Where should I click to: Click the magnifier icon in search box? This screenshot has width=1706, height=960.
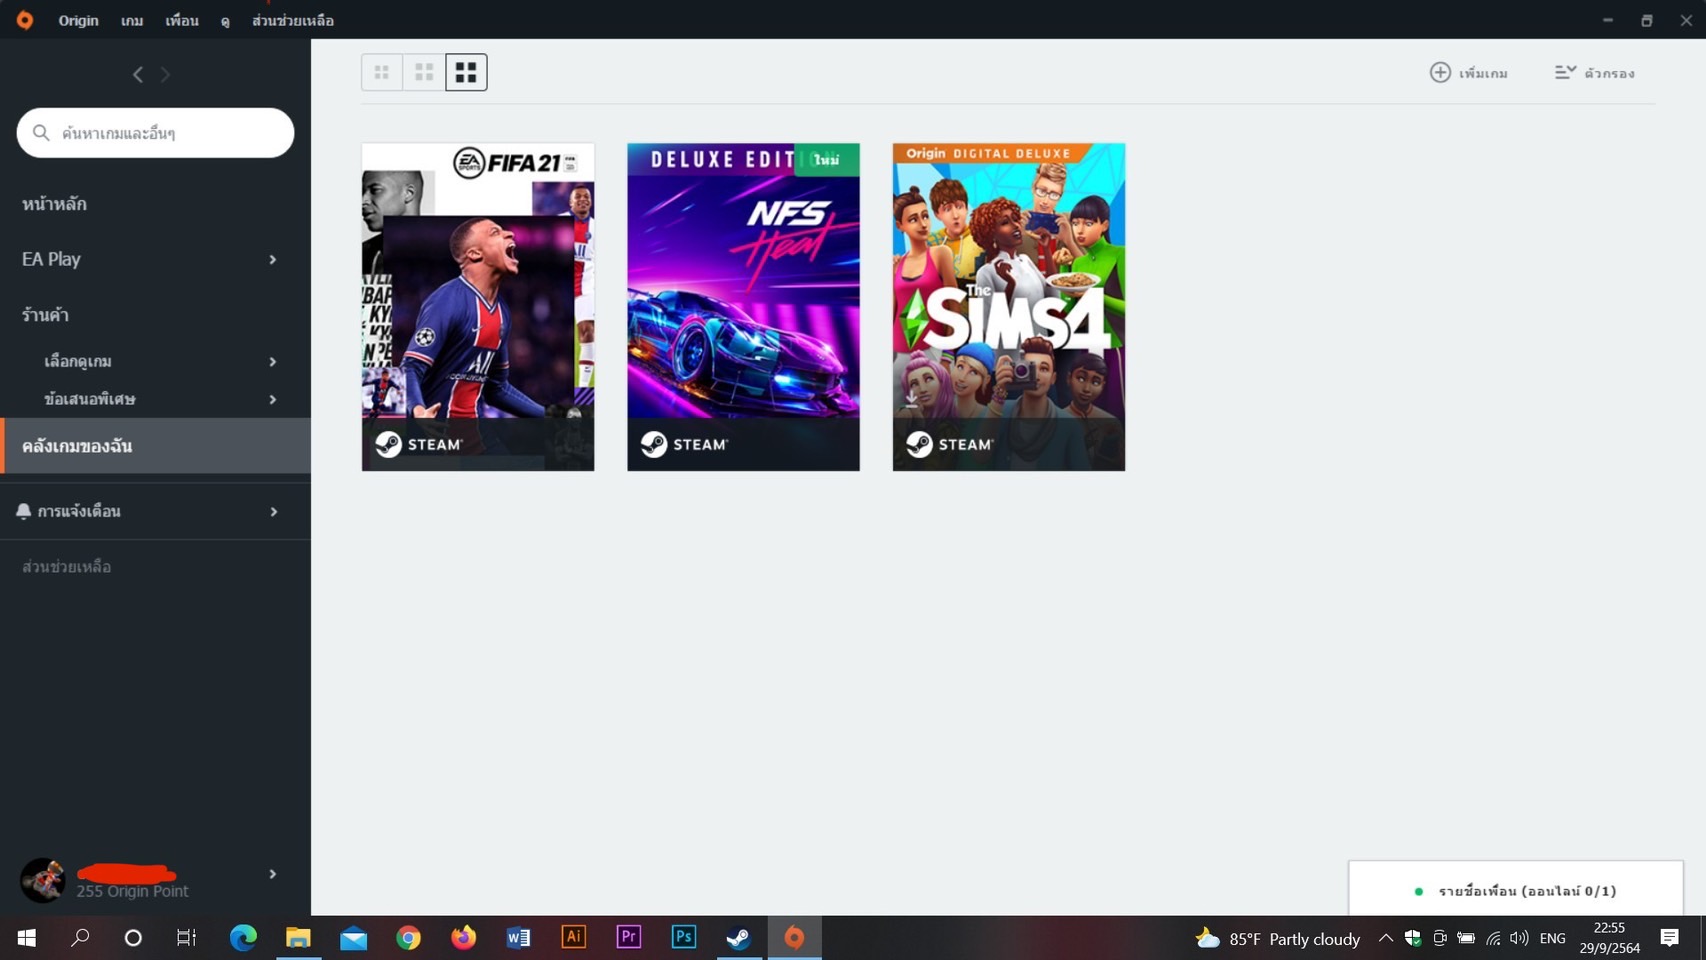[41, 133]
